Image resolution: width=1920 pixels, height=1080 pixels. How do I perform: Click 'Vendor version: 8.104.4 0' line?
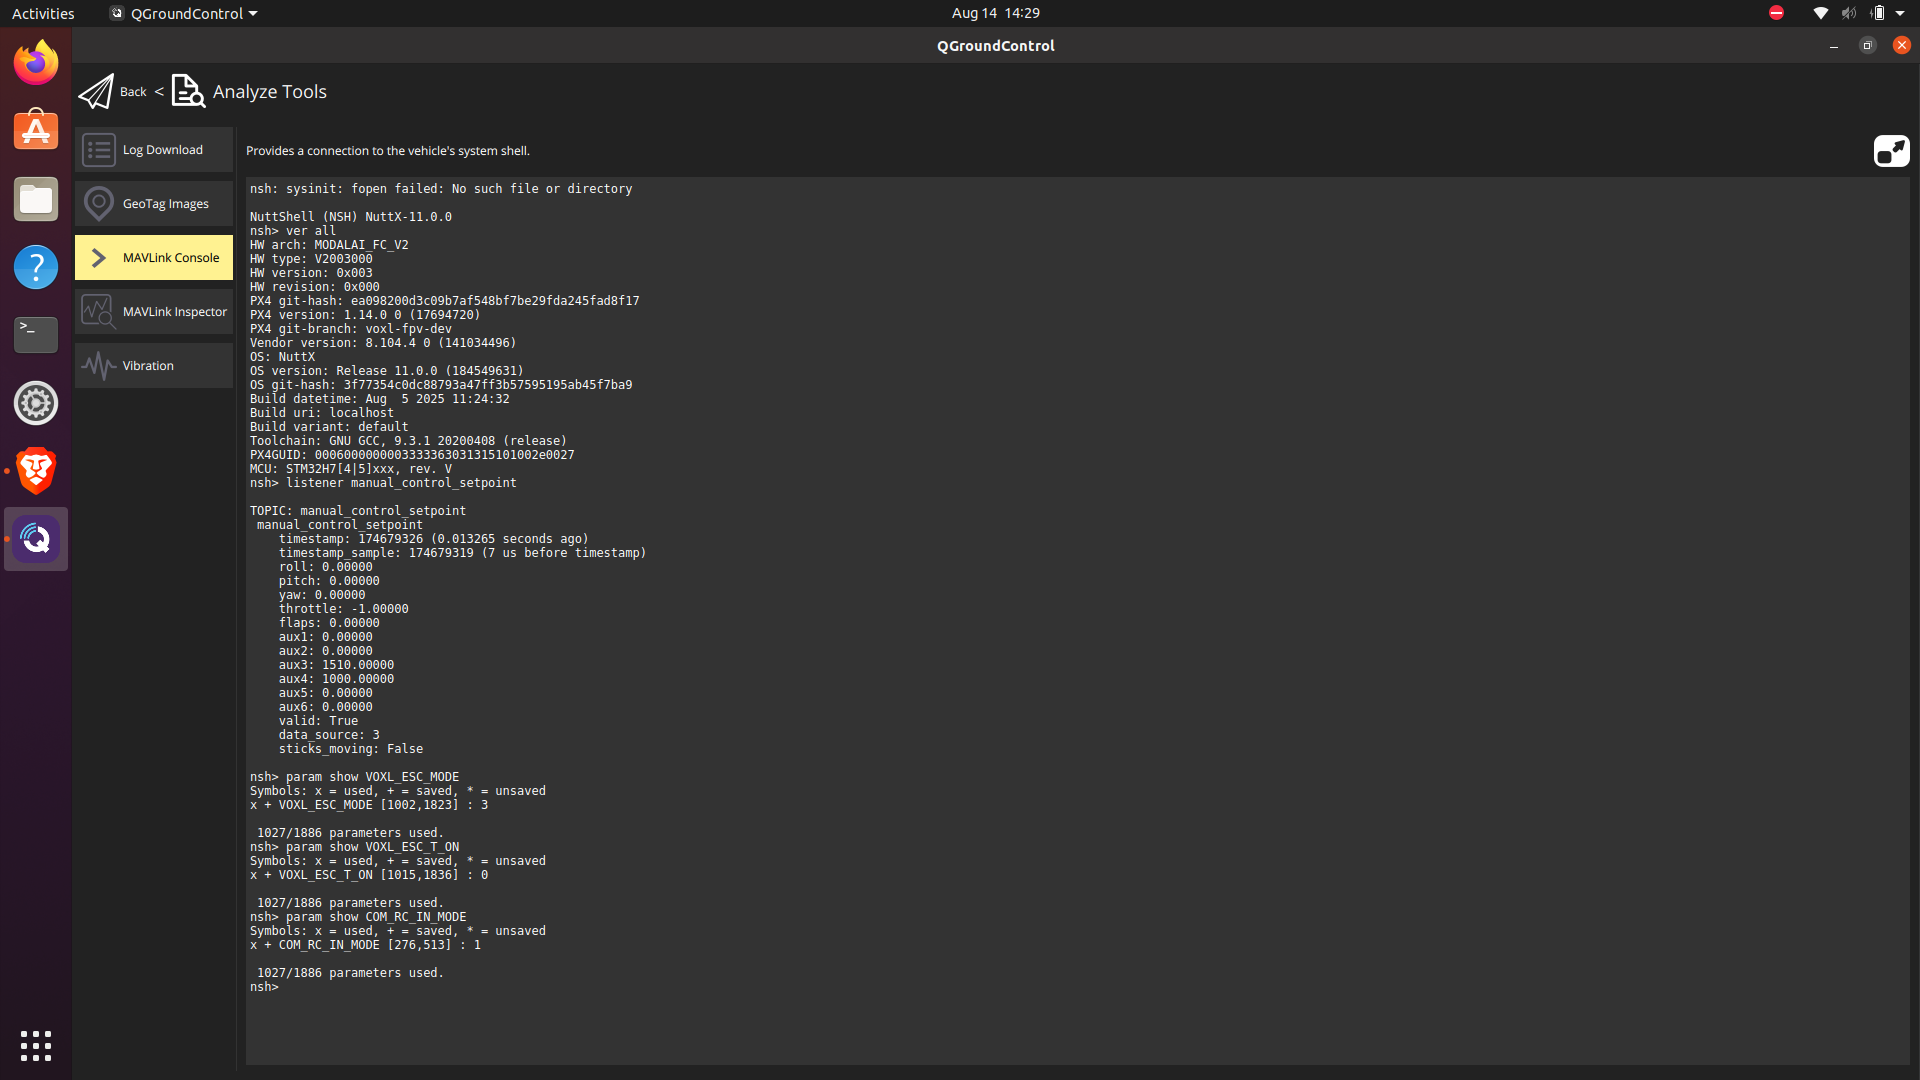pos(383,343)
